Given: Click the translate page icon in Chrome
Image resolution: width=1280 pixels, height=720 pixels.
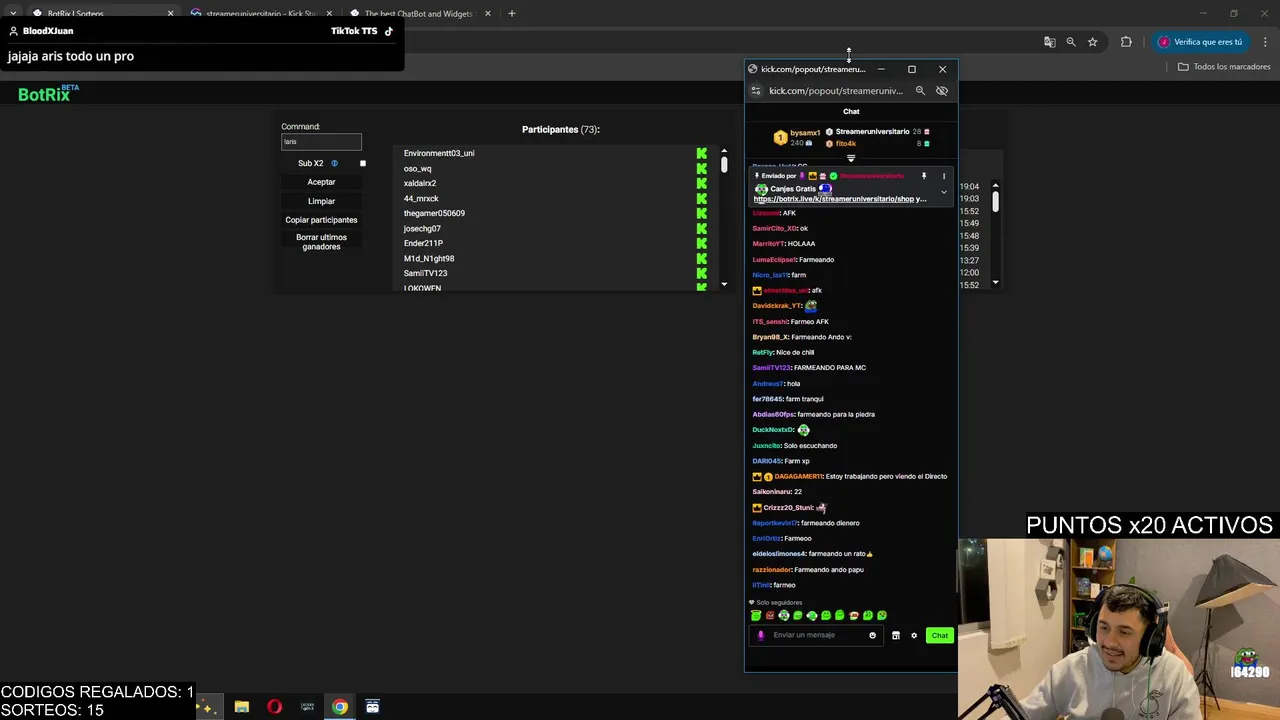Looking at the screenshot, I should [x=1049, y=42].
